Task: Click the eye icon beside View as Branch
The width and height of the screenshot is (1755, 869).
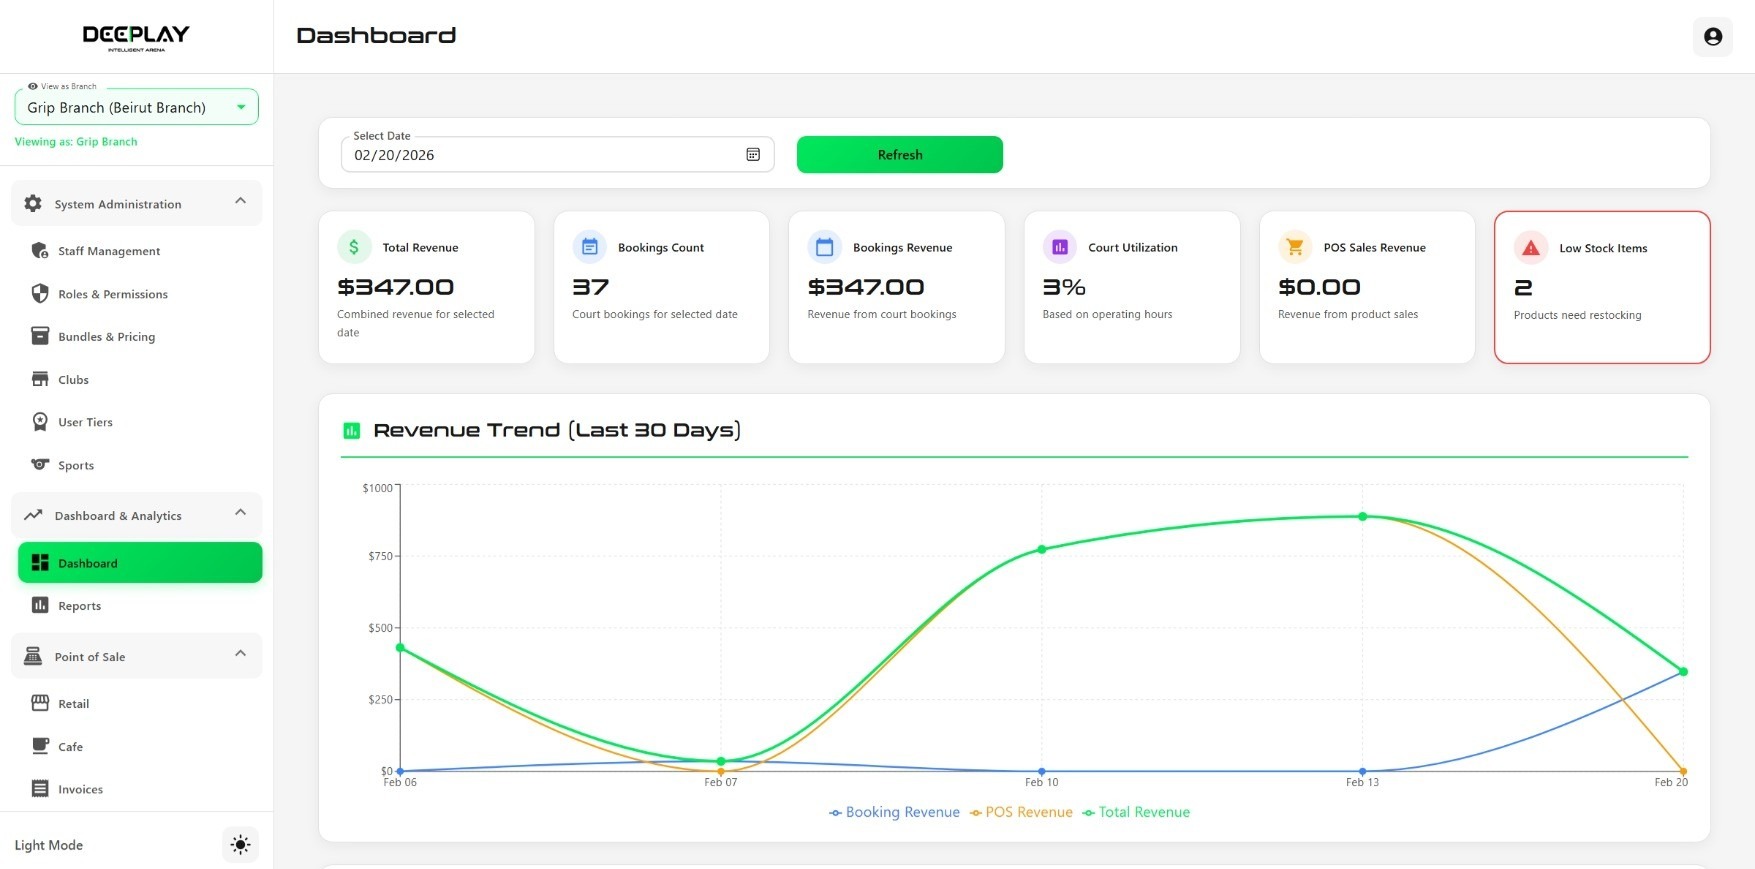Action: (x=33, y=86)
